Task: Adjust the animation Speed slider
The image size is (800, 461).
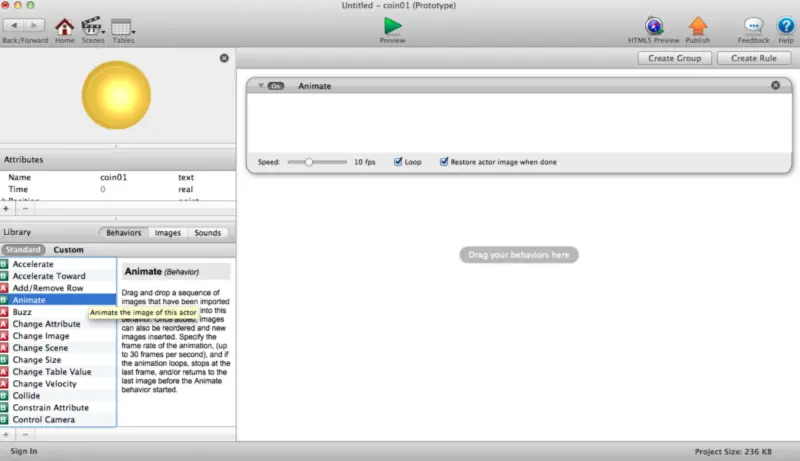Action: 309,162
